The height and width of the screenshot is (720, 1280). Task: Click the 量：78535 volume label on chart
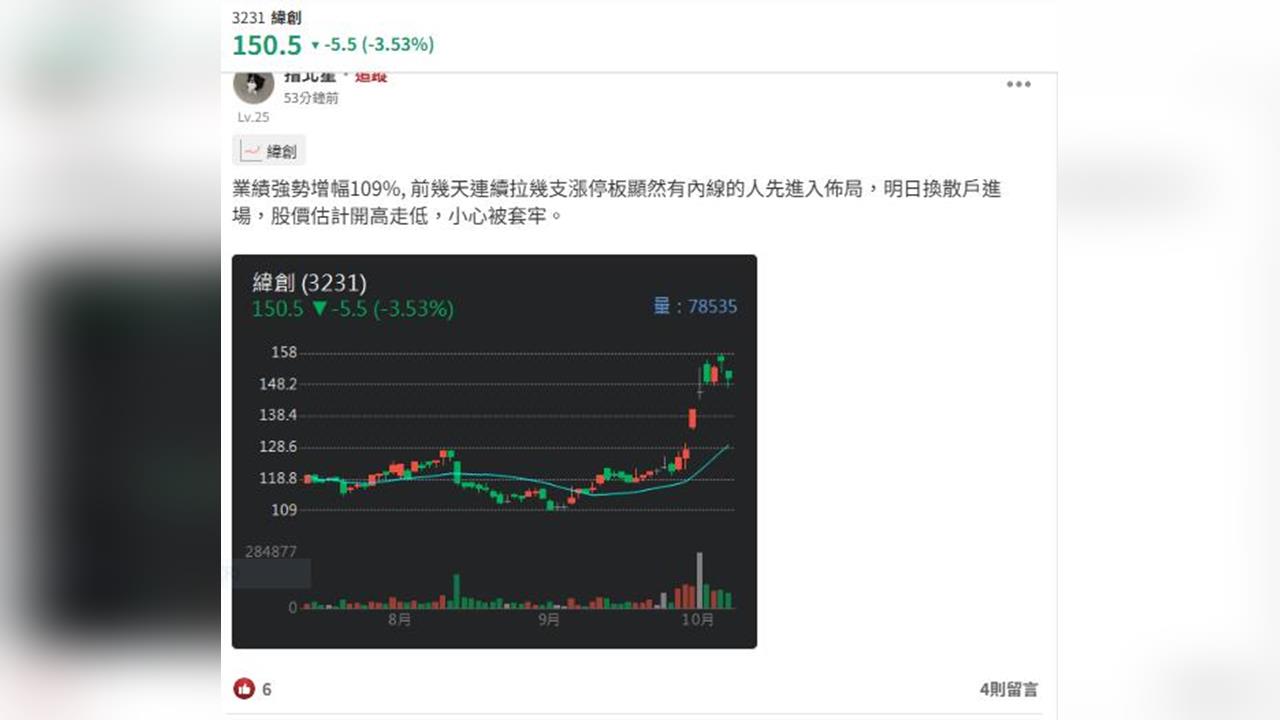pos(695,307)
